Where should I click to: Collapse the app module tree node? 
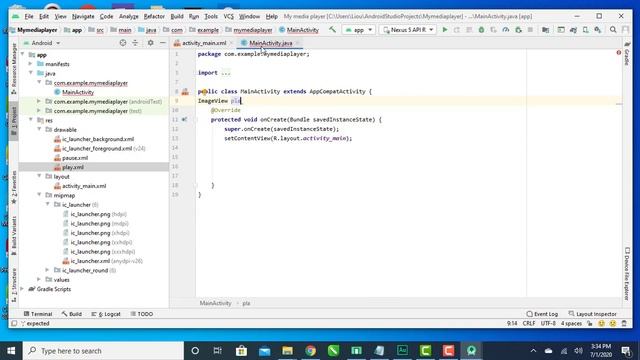[x=22, y=54]
